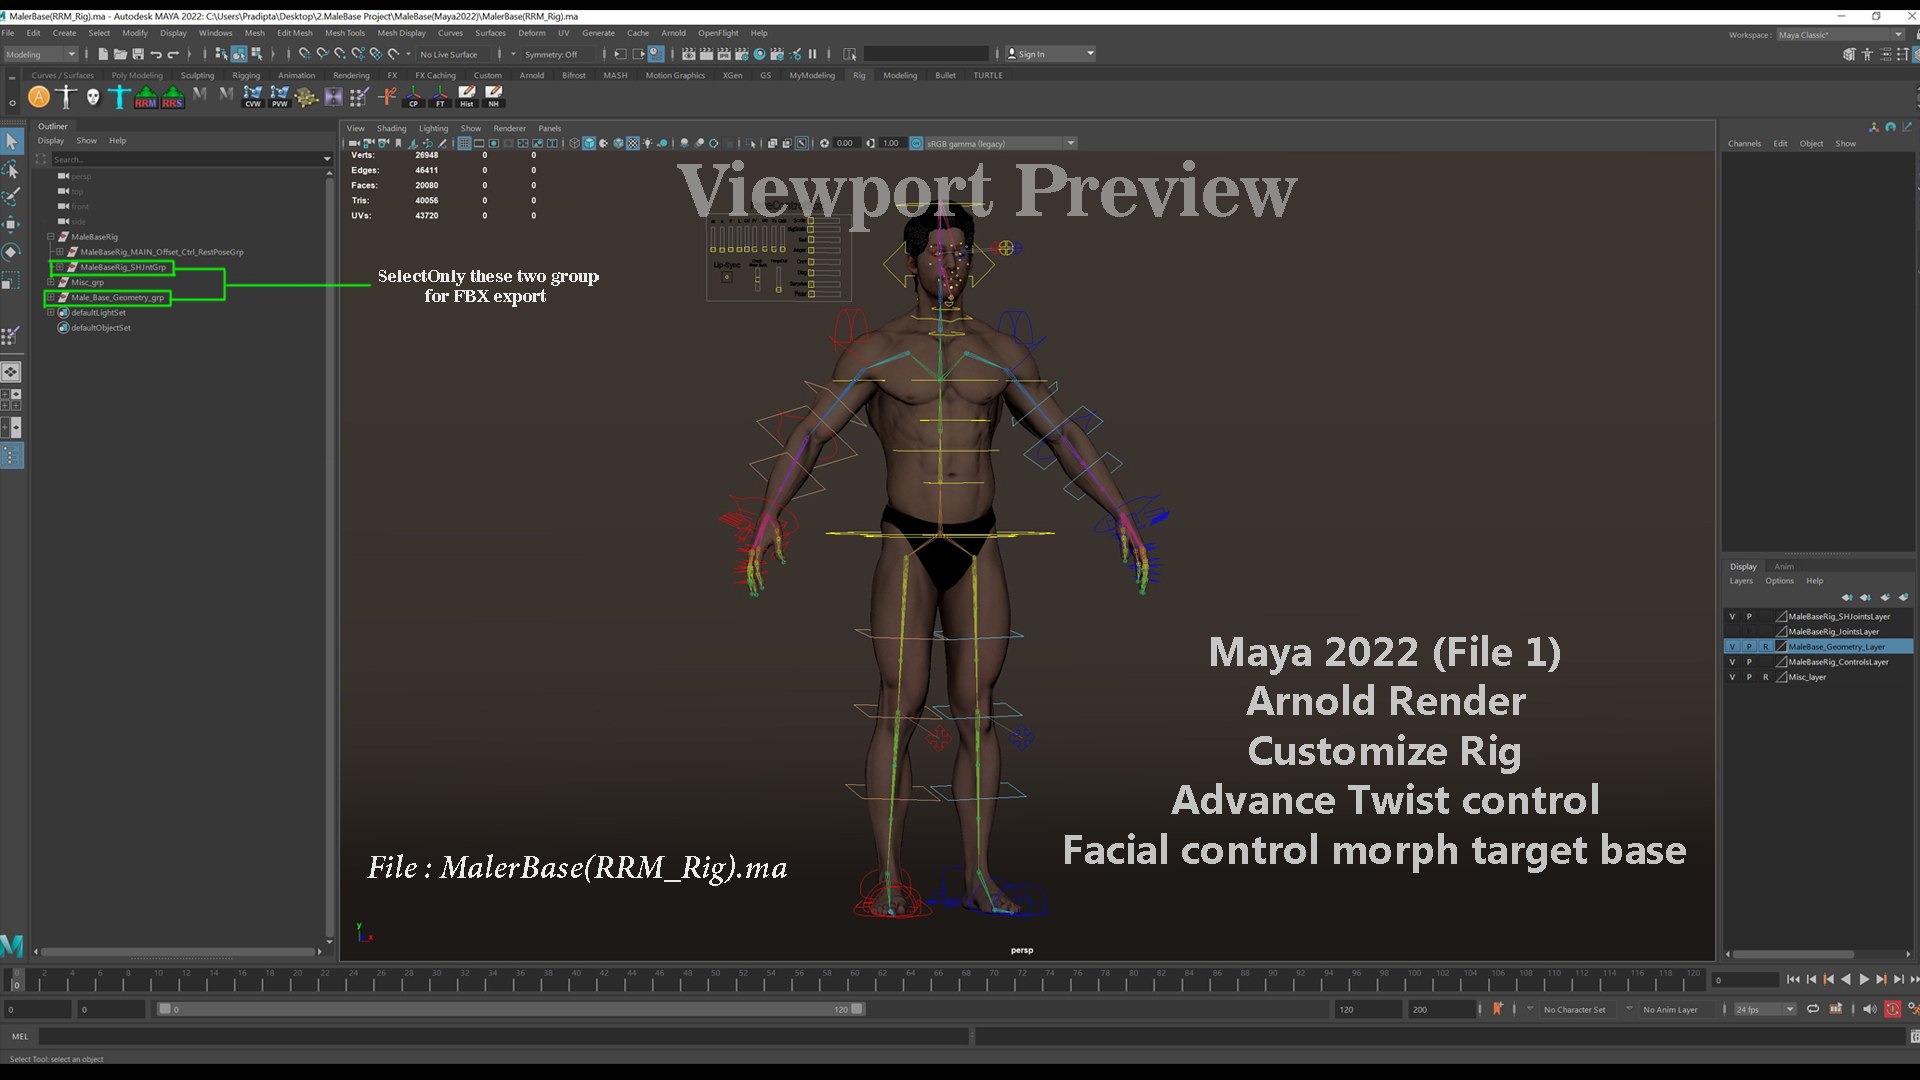Switch to the Anim layer tab
The width and height of the screenshot is (1920, 1080).
point(1784,566)
